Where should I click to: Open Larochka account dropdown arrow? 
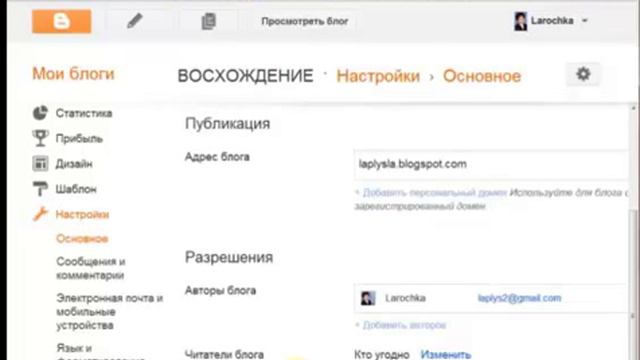point(584,20)
